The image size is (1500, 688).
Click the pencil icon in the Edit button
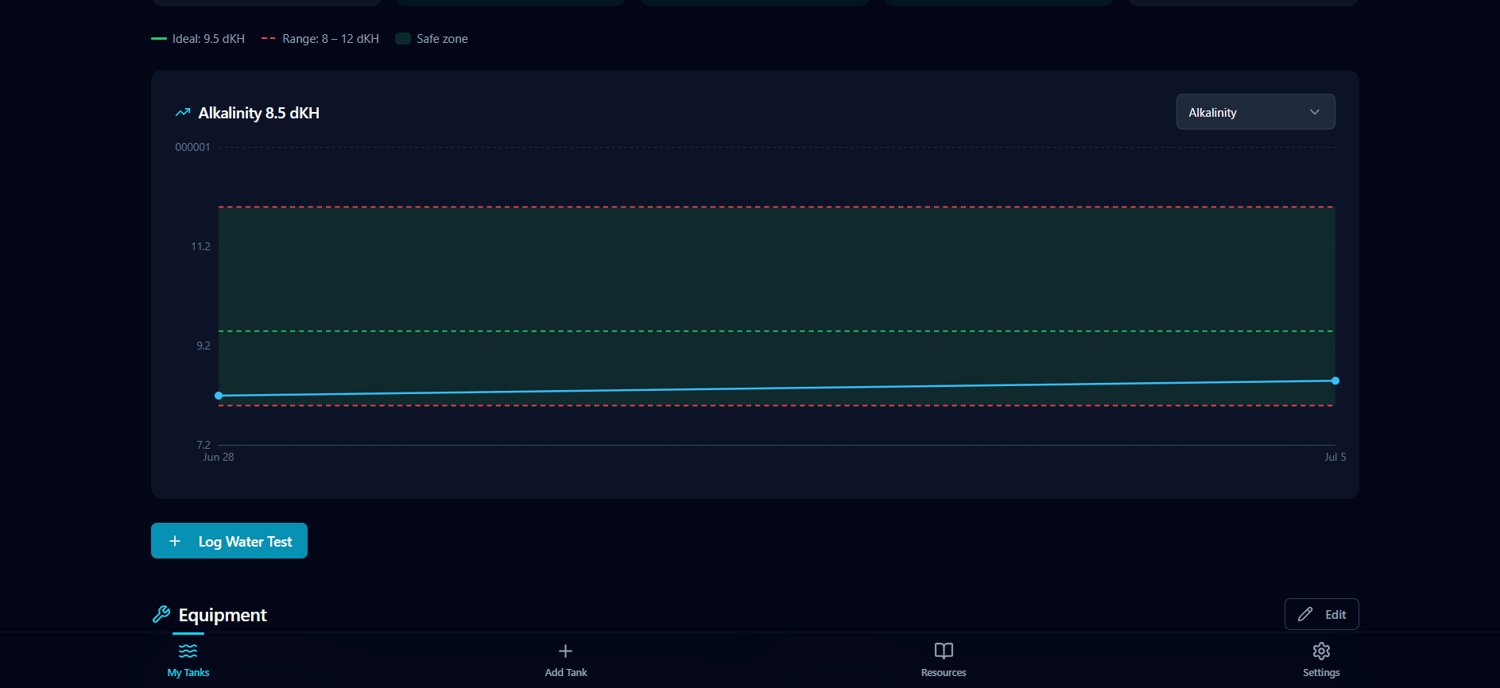tap(1305, 614)
